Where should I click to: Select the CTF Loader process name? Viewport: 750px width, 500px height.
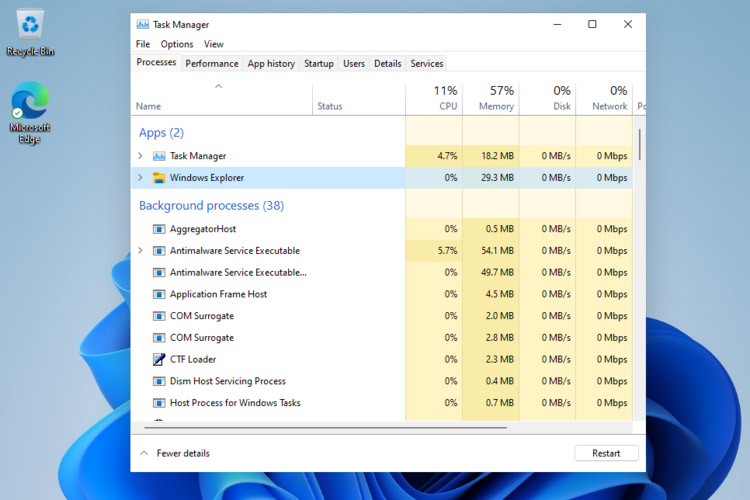[x=193, y=359]
